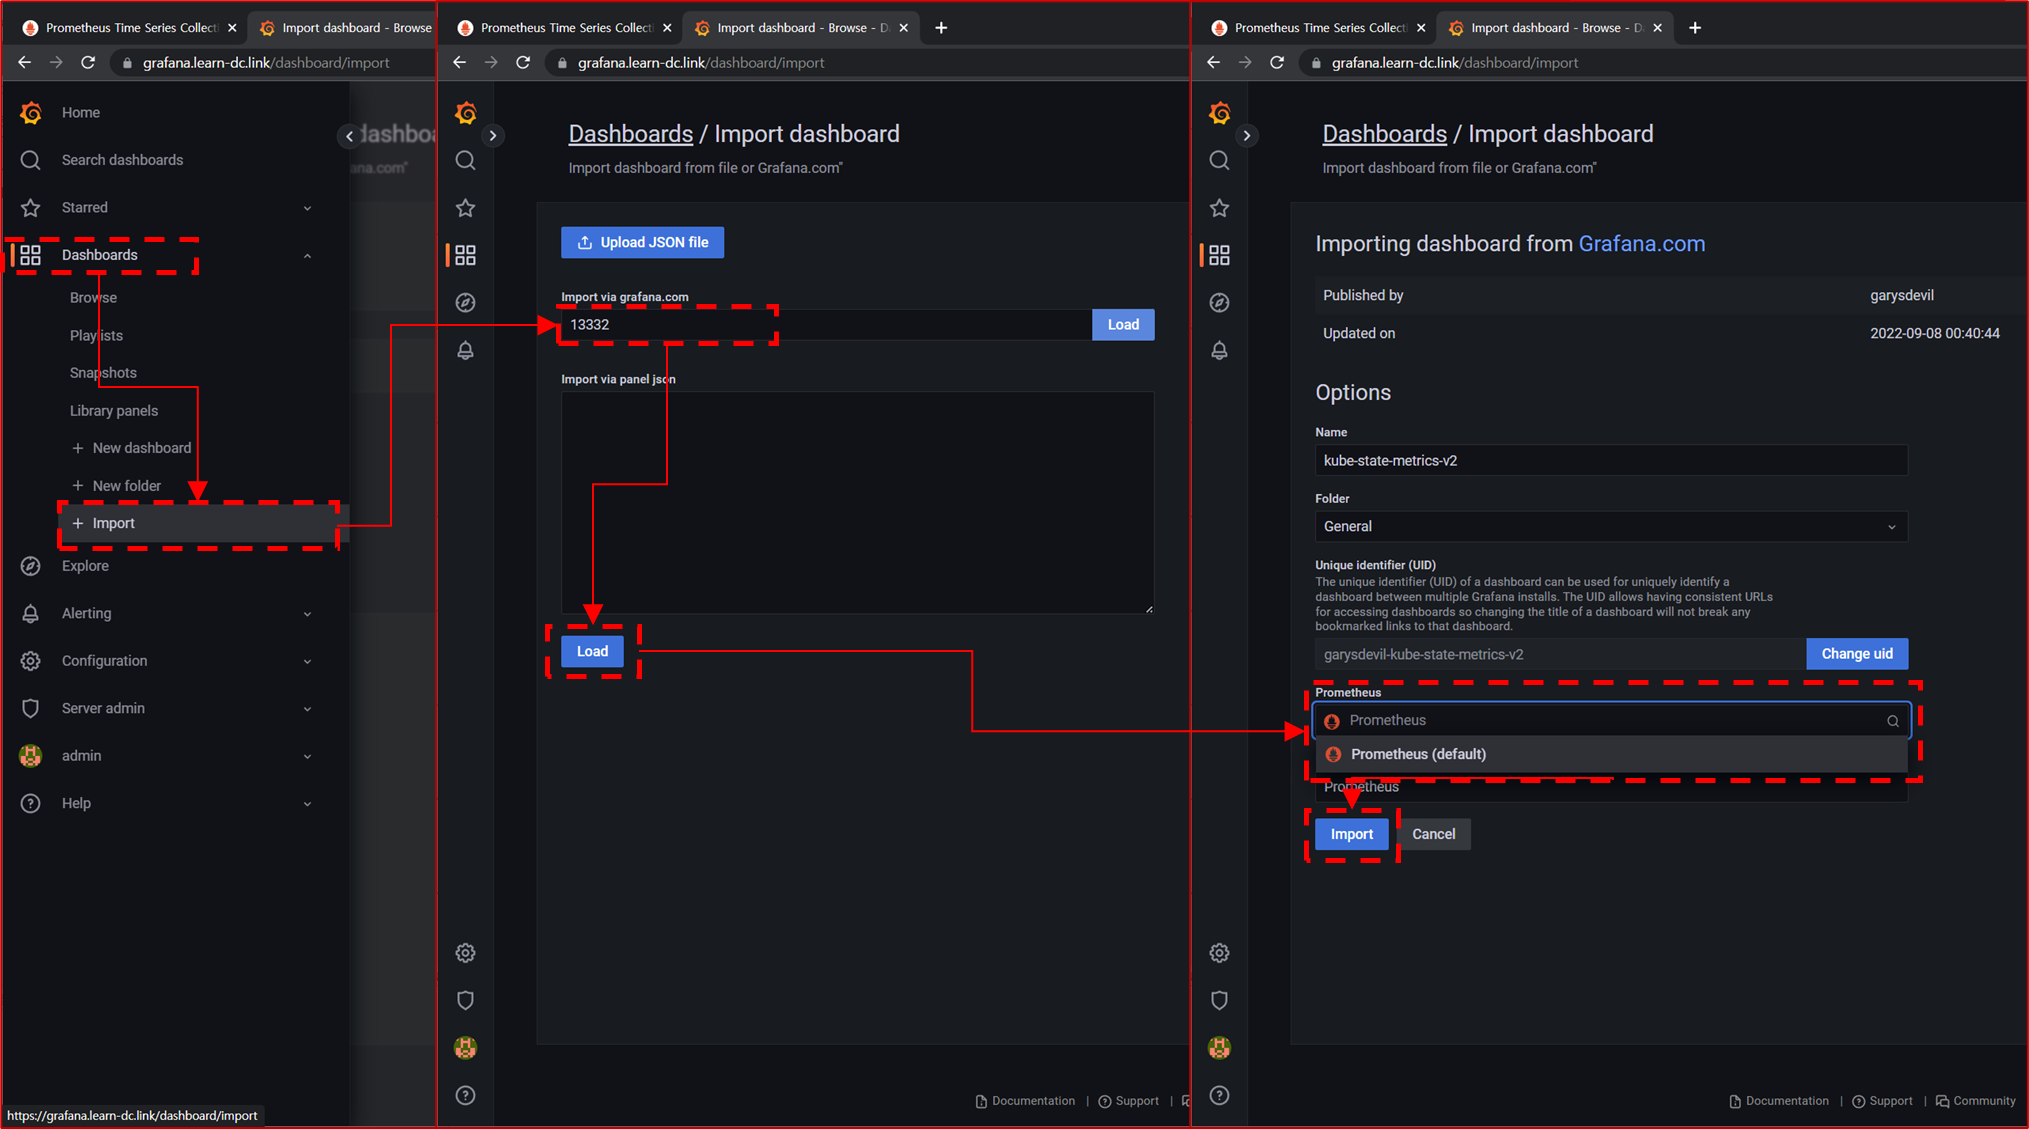
Task: Click the blue Import button next to Cancel
Action: click(x=1351, y=834)
